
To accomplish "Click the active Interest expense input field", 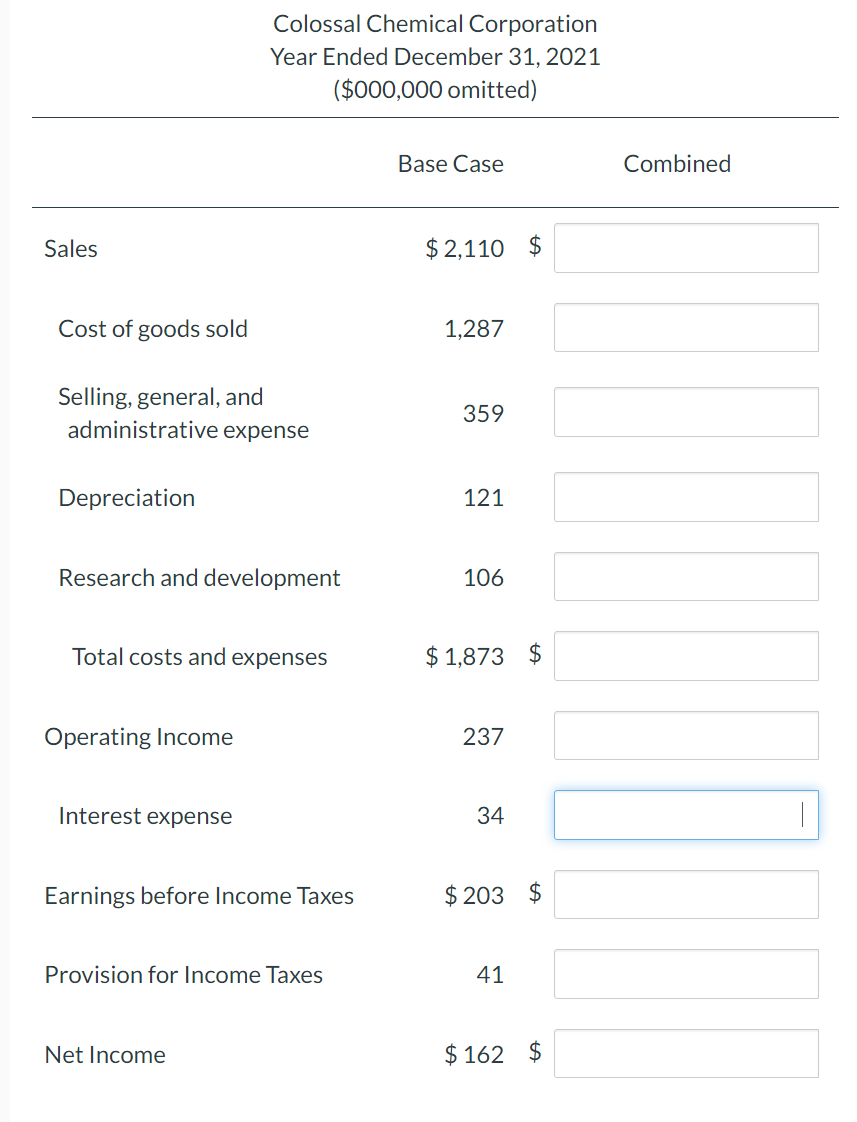I will pos(686,815).
